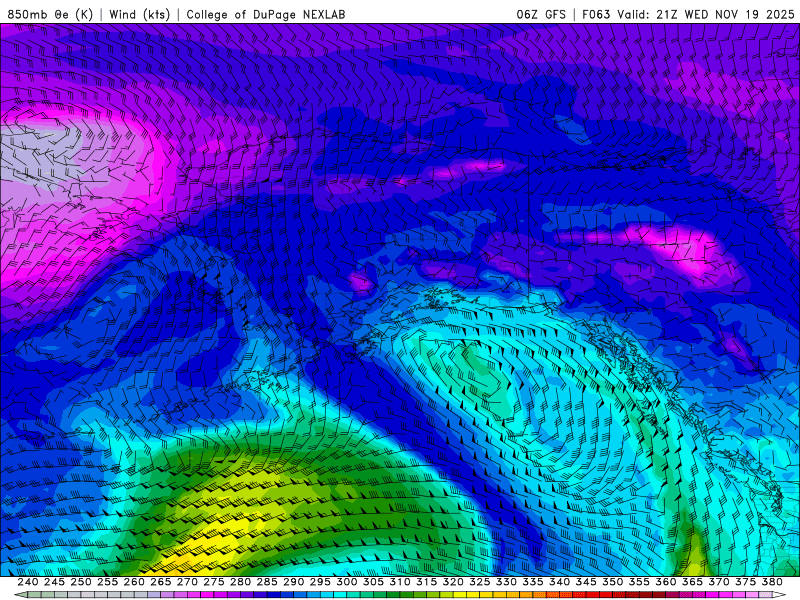Click the "850mb θe (K)" title text
800x600 pixels.
tap(51, 14)
